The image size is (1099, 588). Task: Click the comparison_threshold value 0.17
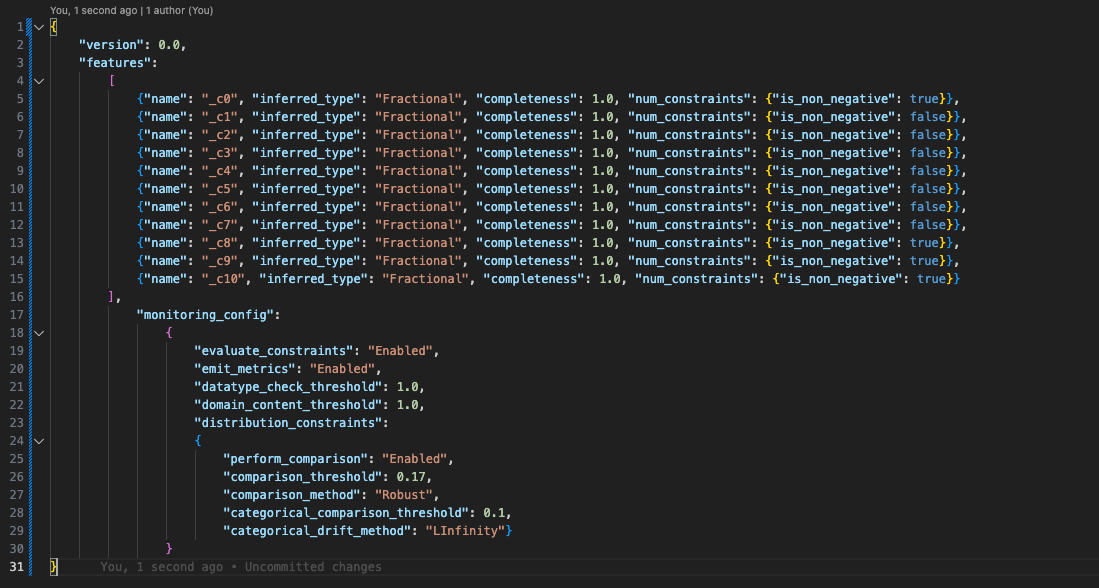point(411,477)
